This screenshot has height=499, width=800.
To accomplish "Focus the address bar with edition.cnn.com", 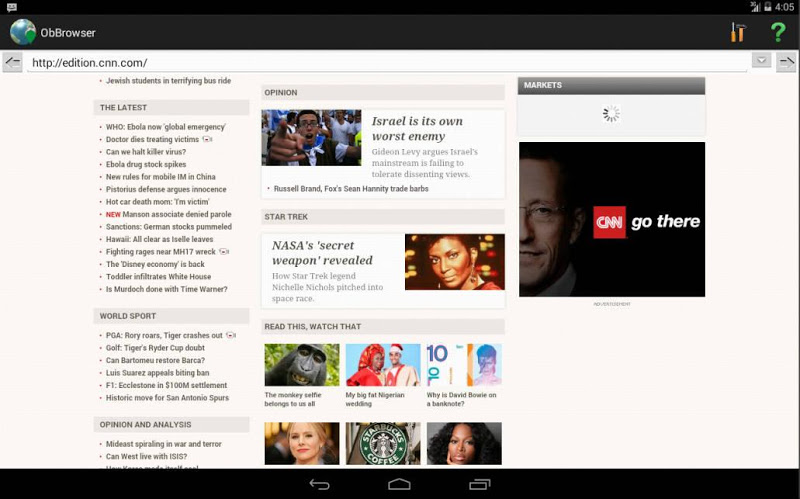I will (x=387, y=63).
